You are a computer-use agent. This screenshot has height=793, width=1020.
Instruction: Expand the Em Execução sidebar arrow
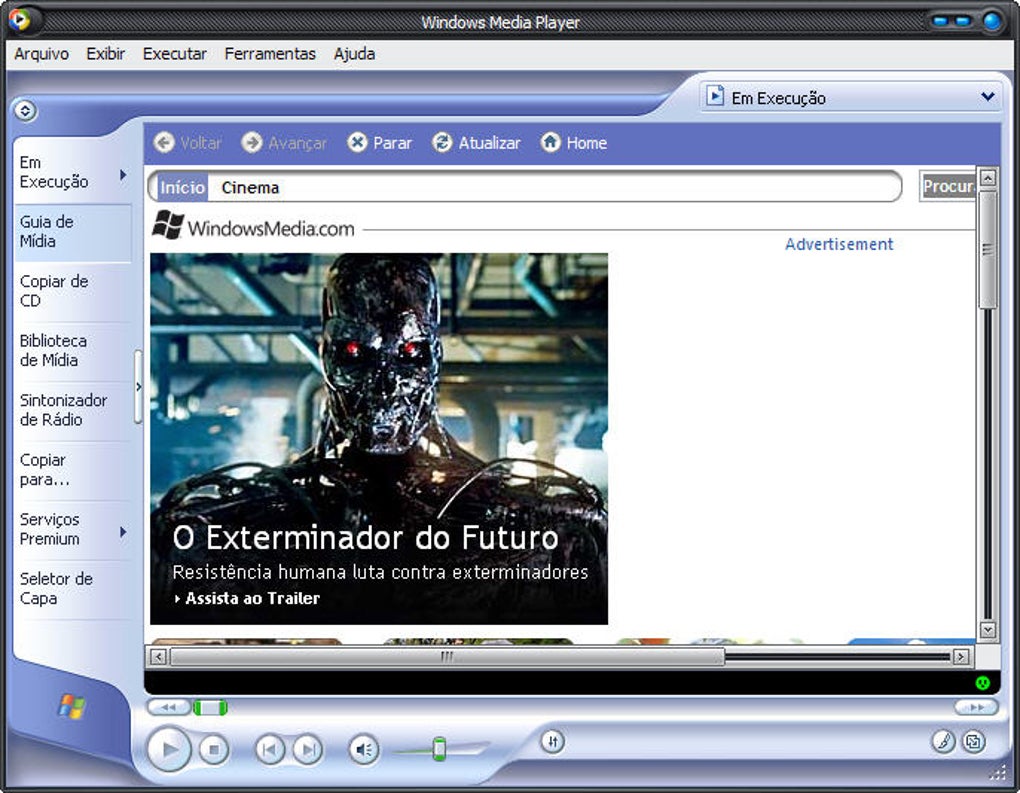(x=123, y=175)
